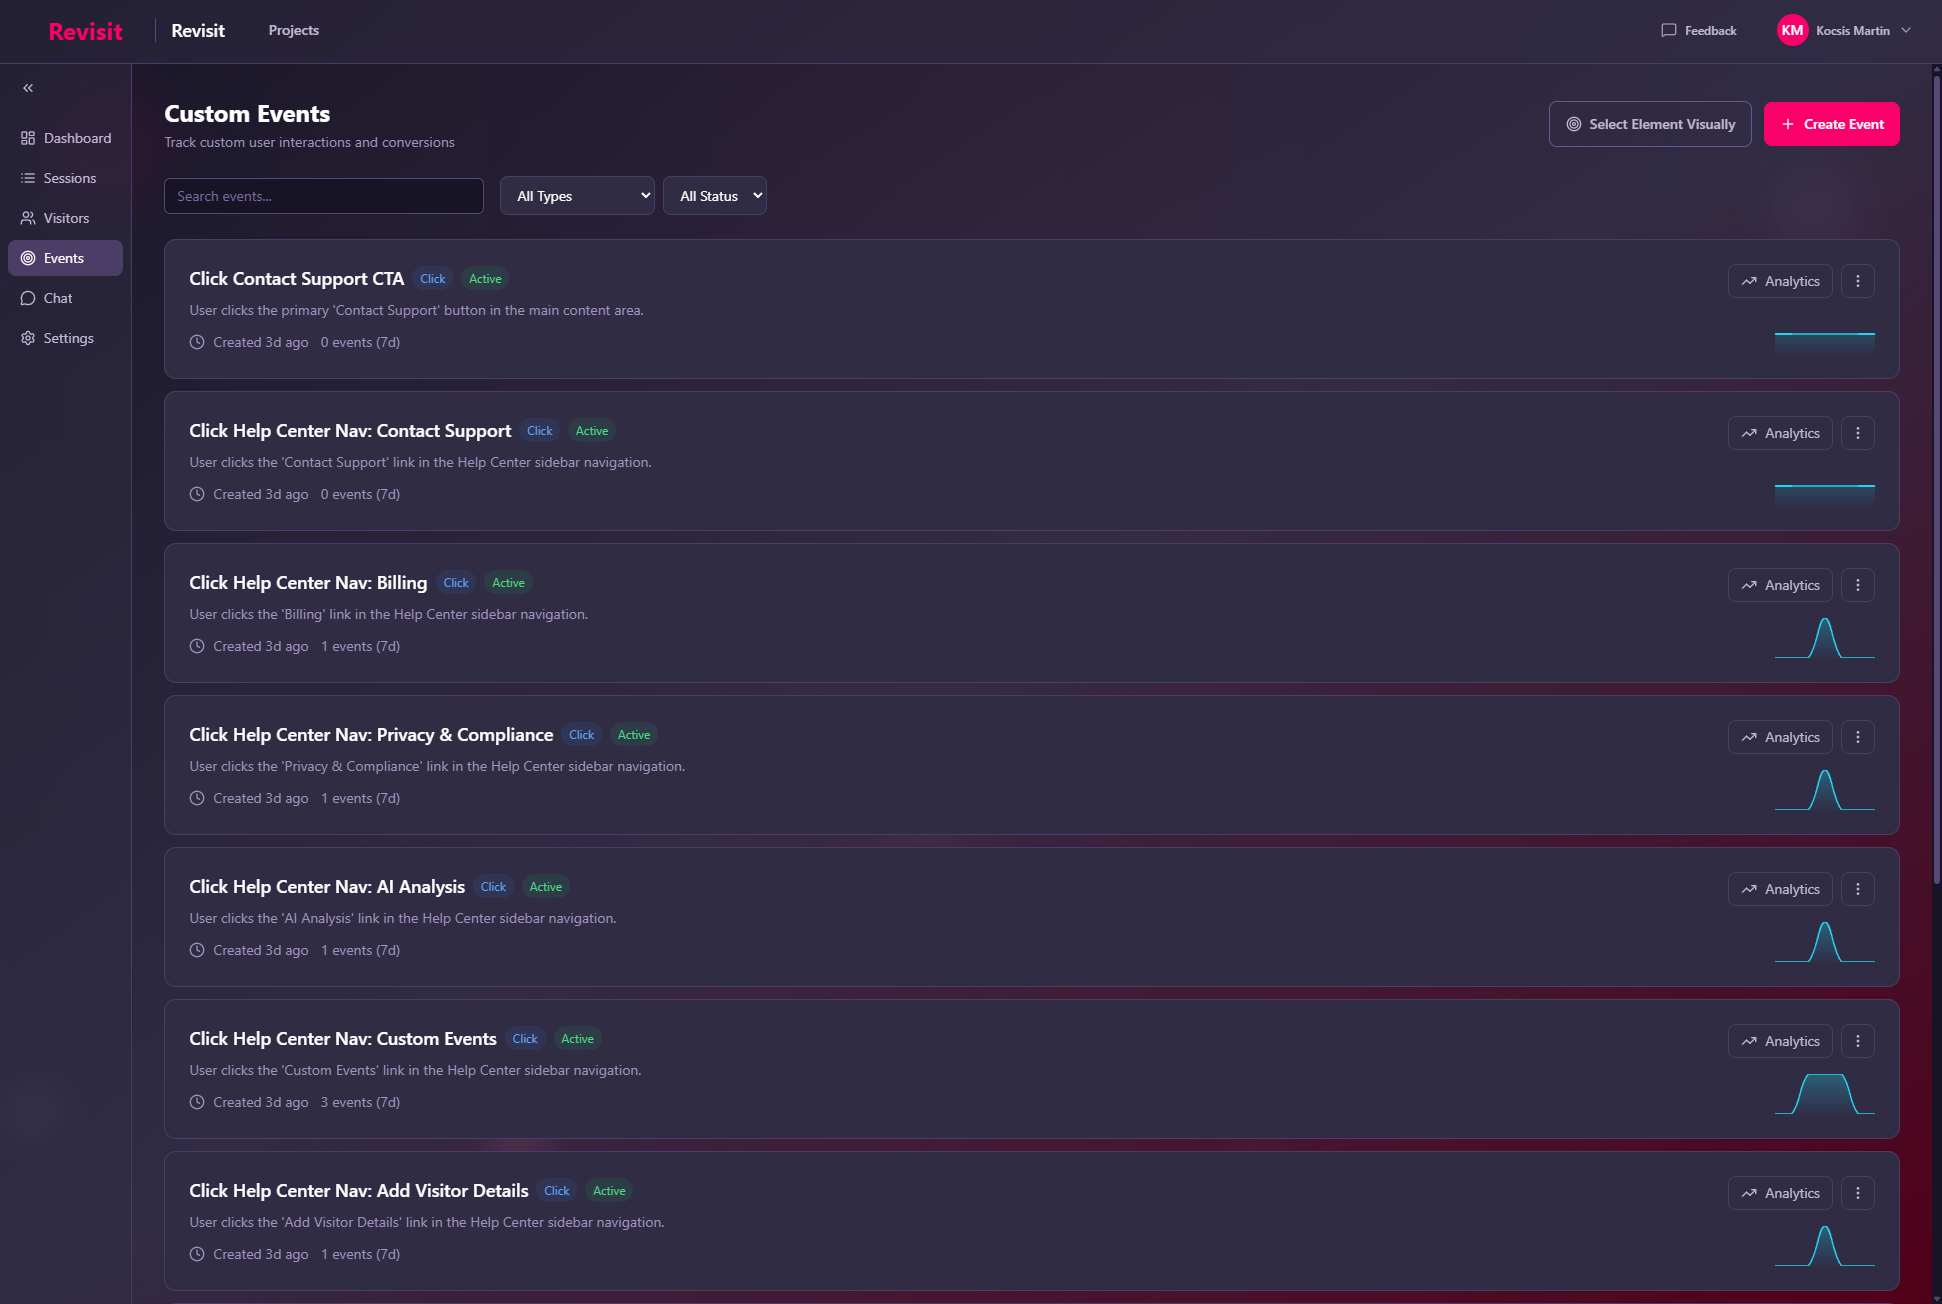Select Sessions in the sidebar
This screenshot has width=1942, height=1304.
click(x=66, y=178)
